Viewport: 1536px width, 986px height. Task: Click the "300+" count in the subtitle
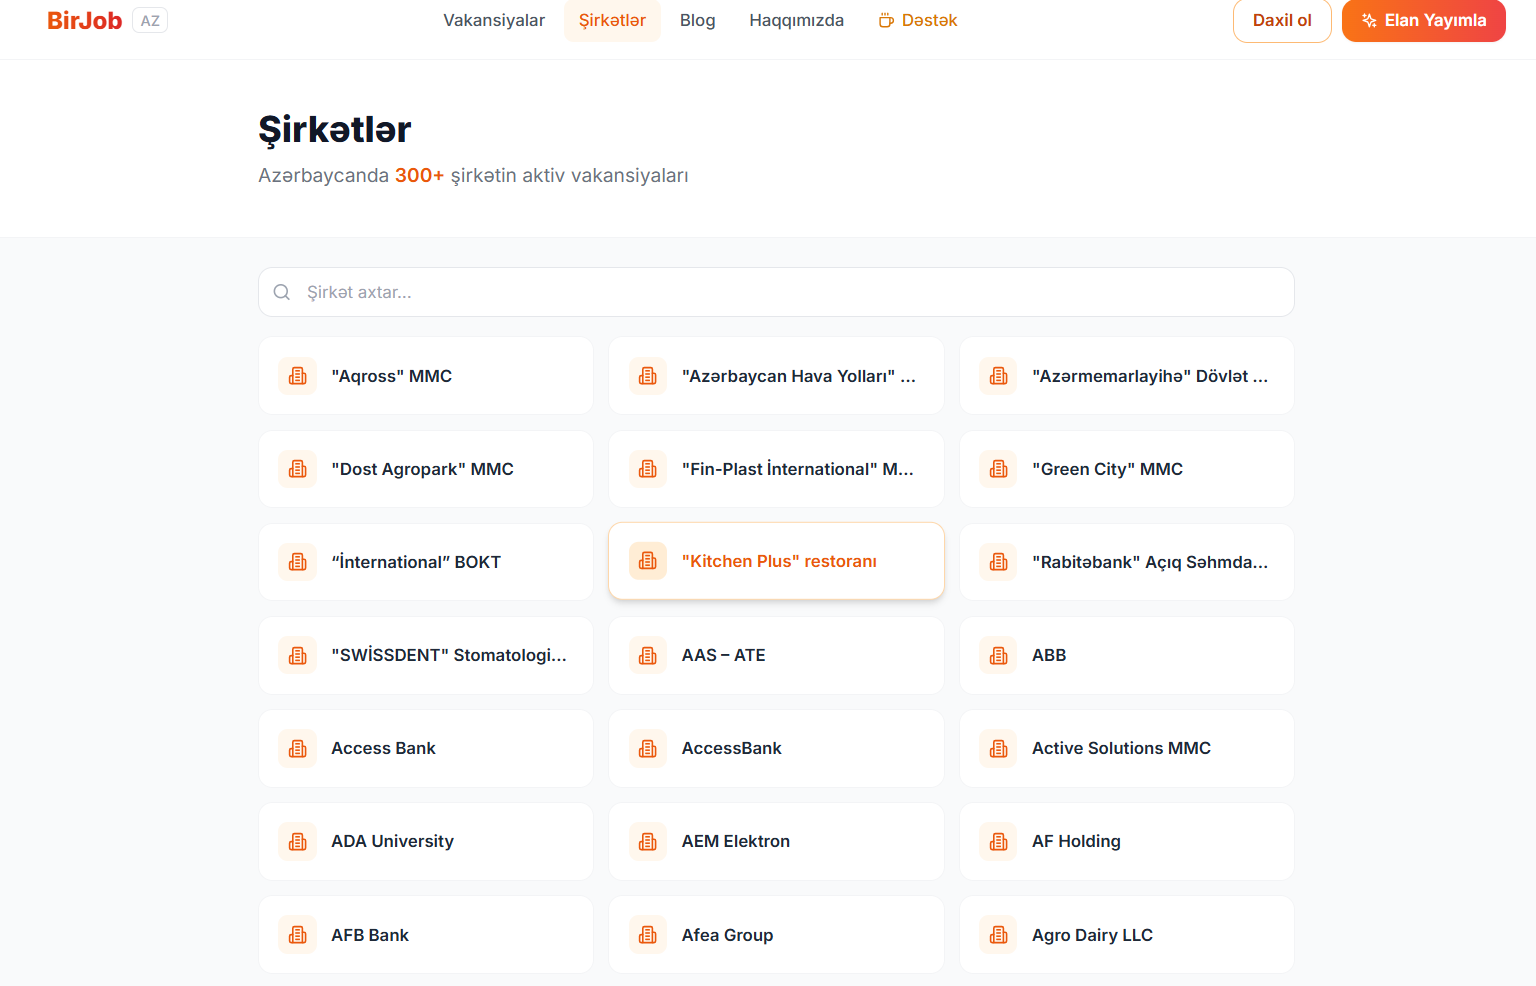(x=420, y=175)
